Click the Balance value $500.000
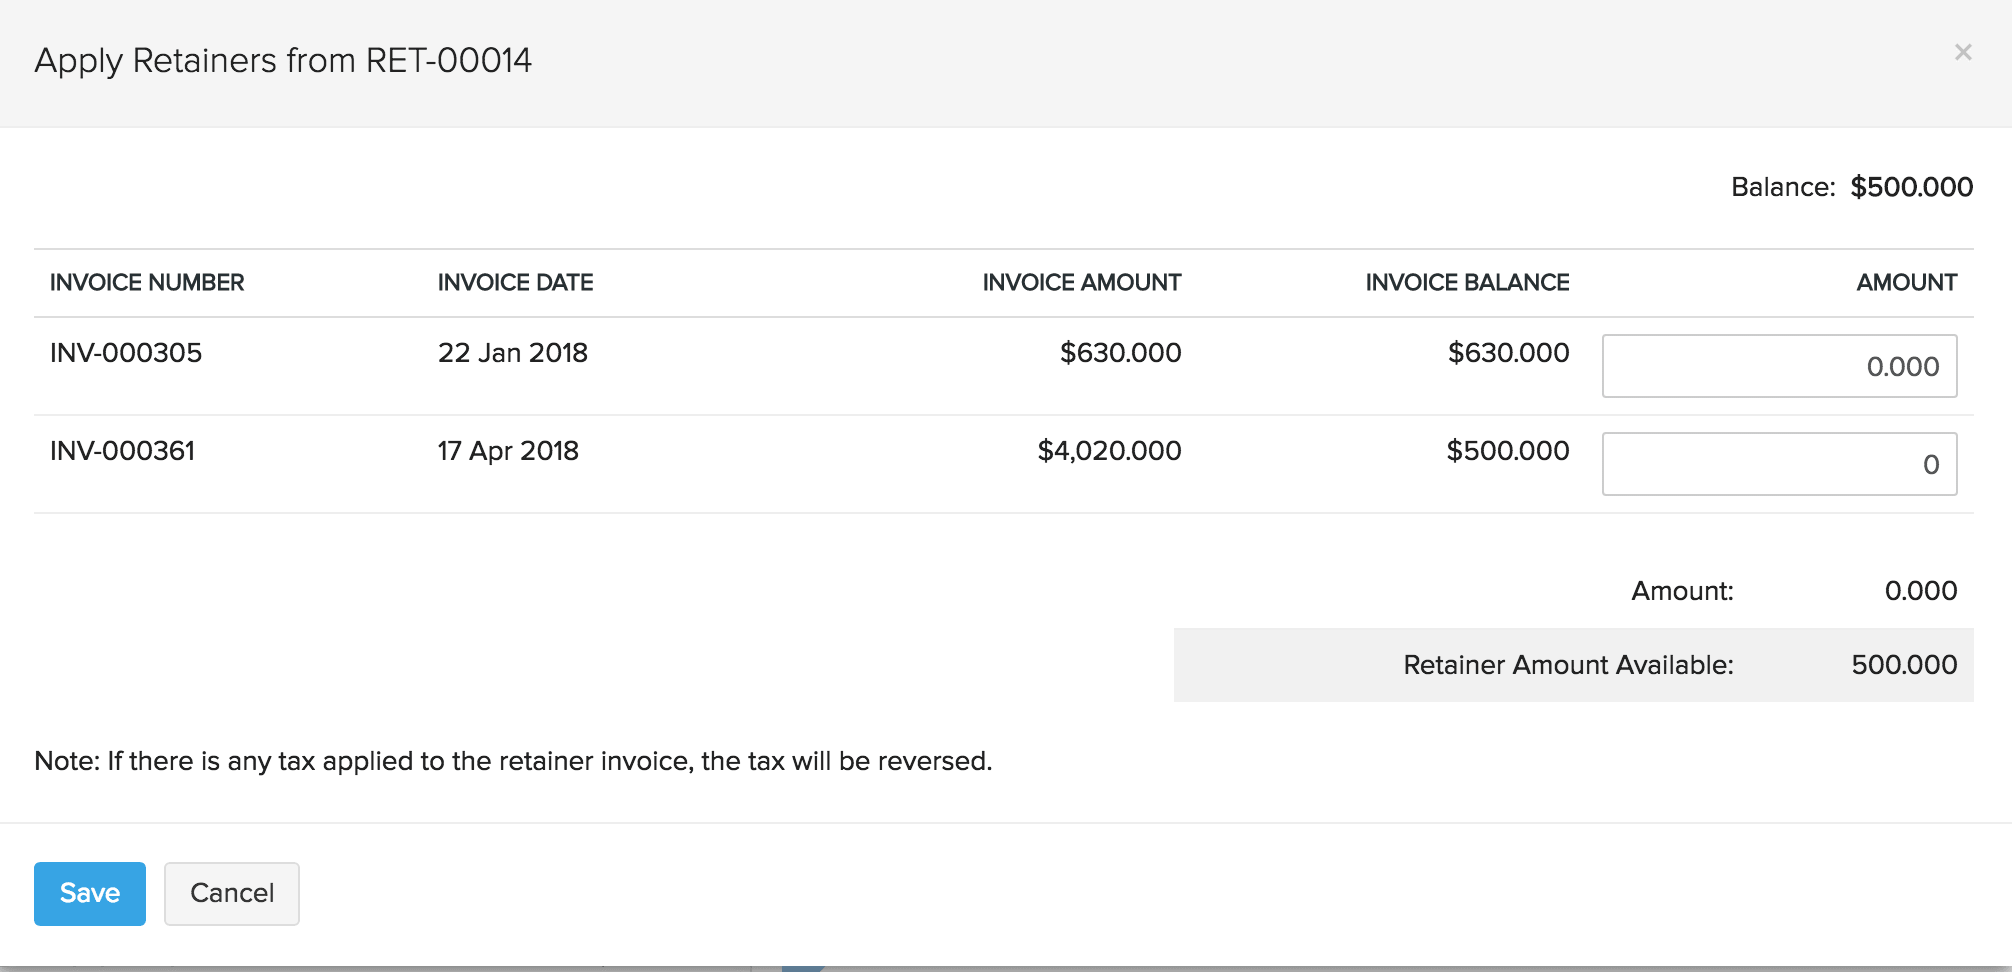The image size is (2012, 972). [x=1911, y=186]
